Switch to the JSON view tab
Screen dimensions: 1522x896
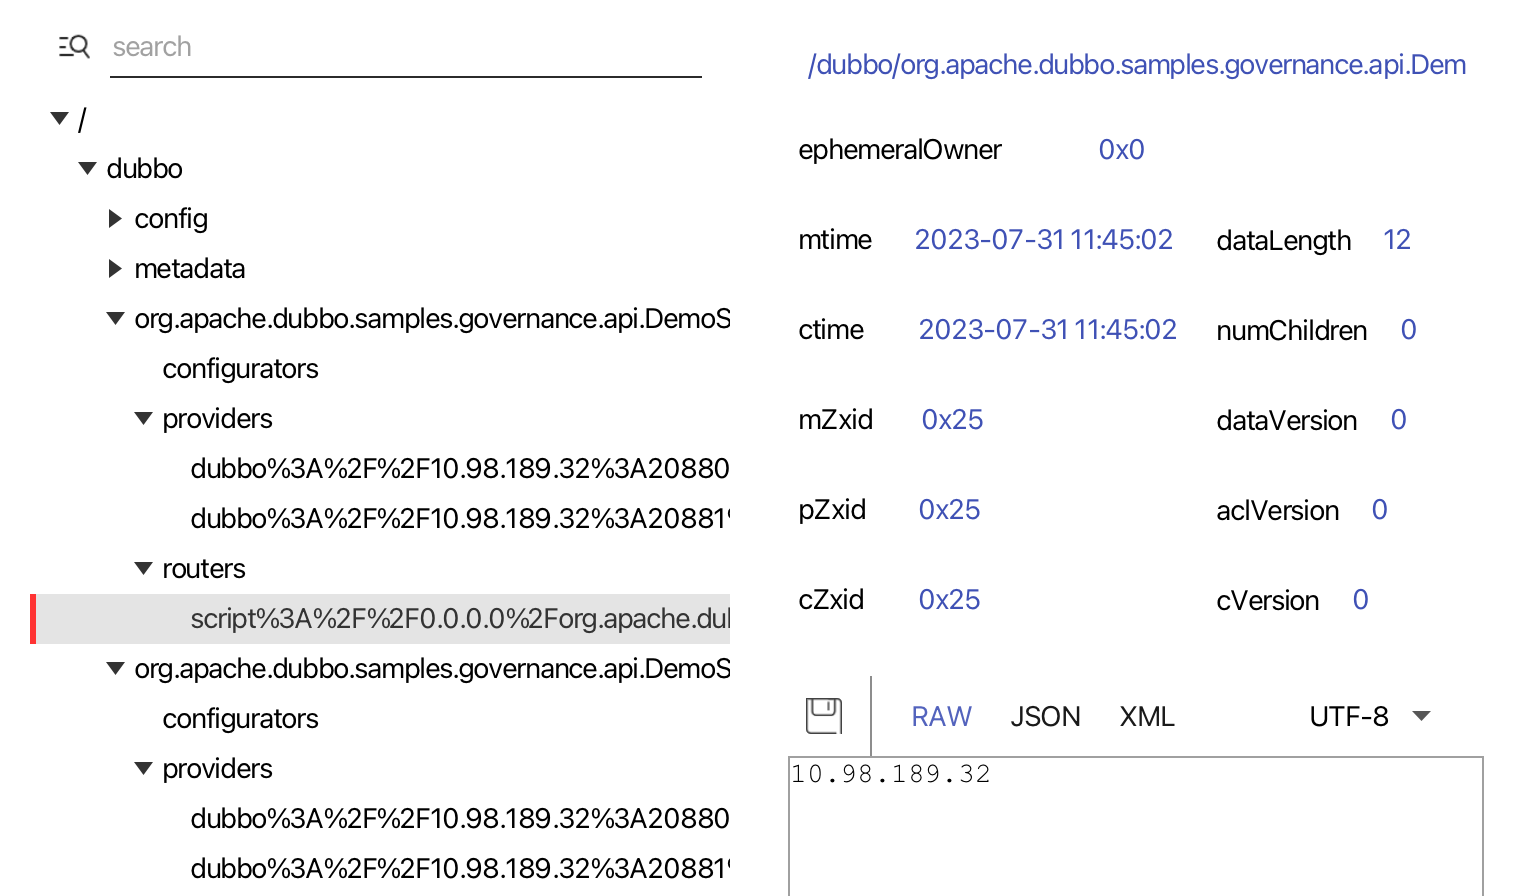tap(1045, 716)
